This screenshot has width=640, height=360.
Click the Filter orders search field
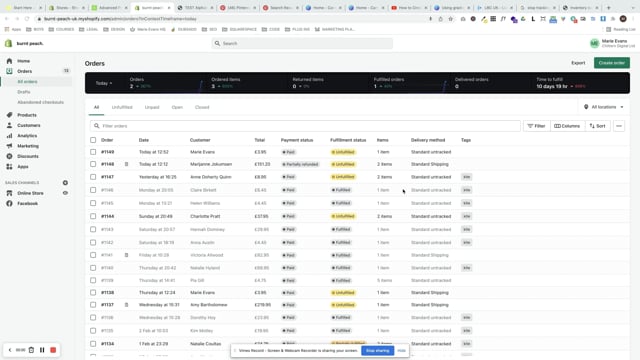pyautogui.click(x=305, y=126)
